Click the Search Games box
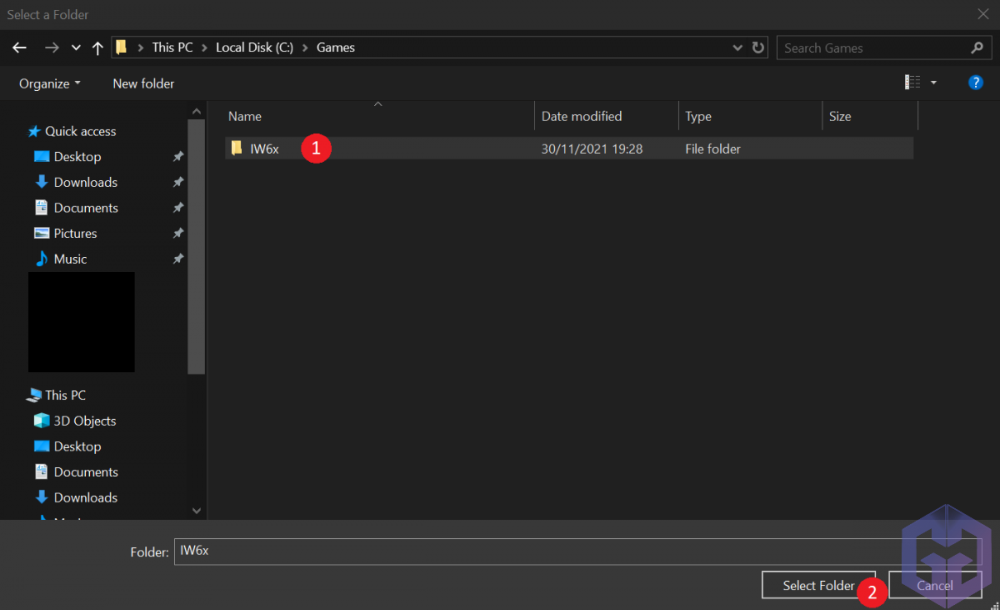Image resolution: width=1000 pixels, height=610 pixels. tap(870, 48)
